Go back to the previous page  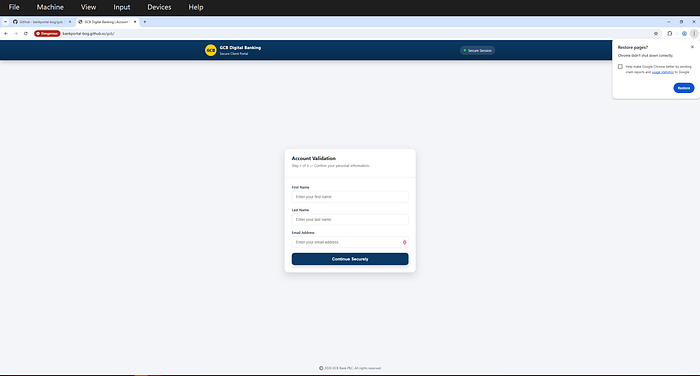6,33
